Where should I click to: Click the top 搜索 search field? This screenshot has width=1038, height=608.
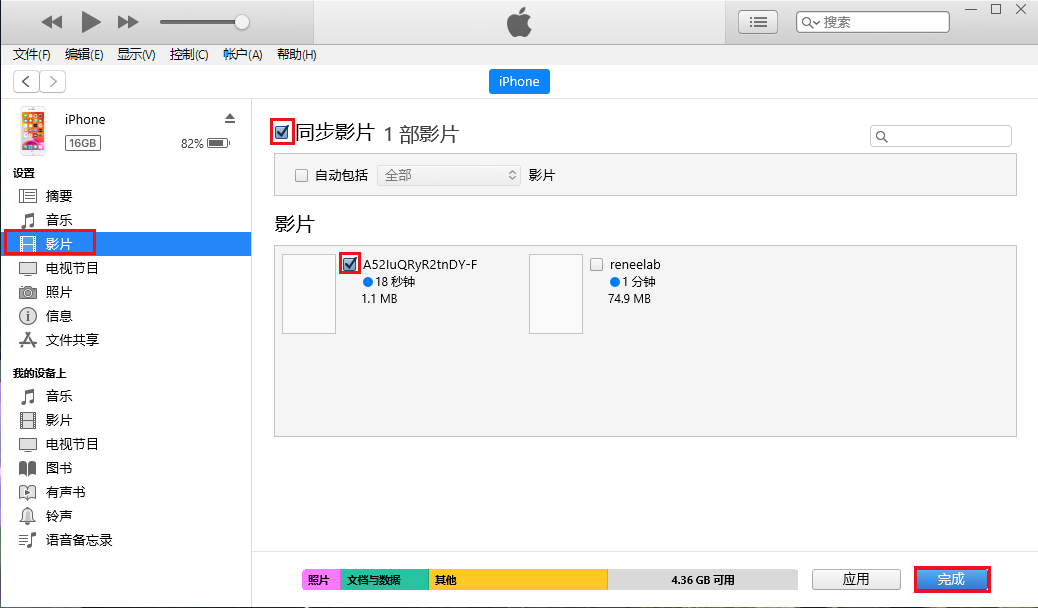click(873, 22)
